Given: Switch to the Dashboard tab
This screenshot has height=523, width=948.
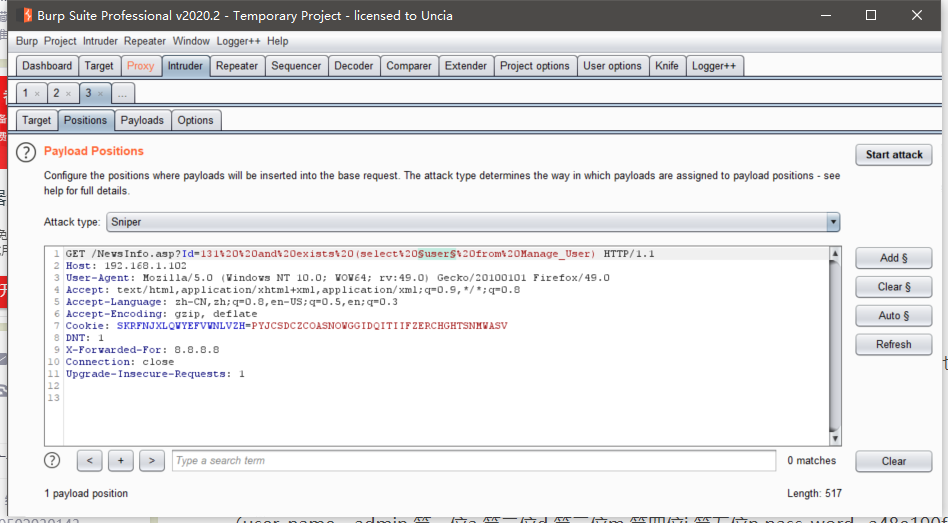Looking at the screenshot, I should click(x=47, y=66).
